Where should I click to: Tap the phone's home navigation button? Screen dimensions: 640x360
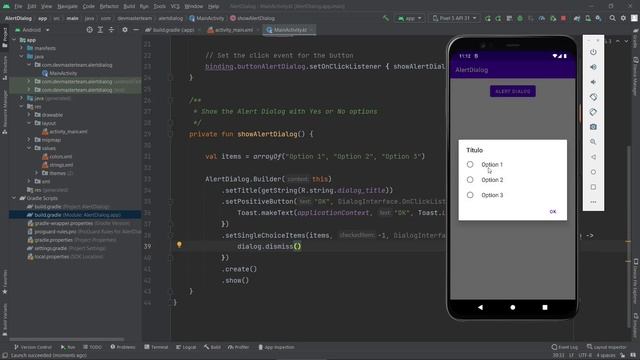point(513,307)
